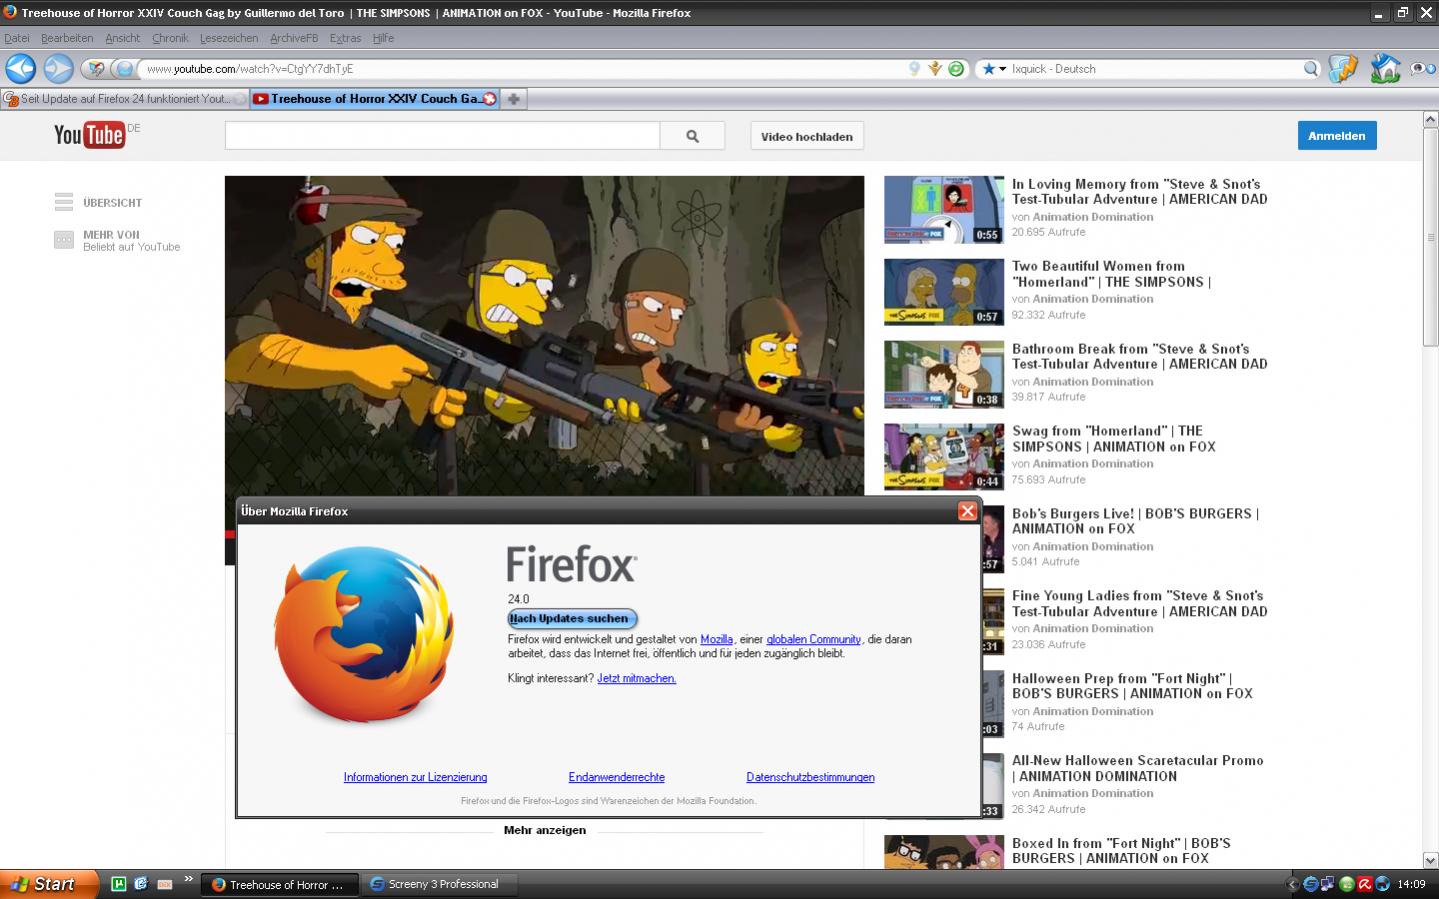
Task: Click the magnifier in the Ixquick search box
Action: tap(1311, 69)
